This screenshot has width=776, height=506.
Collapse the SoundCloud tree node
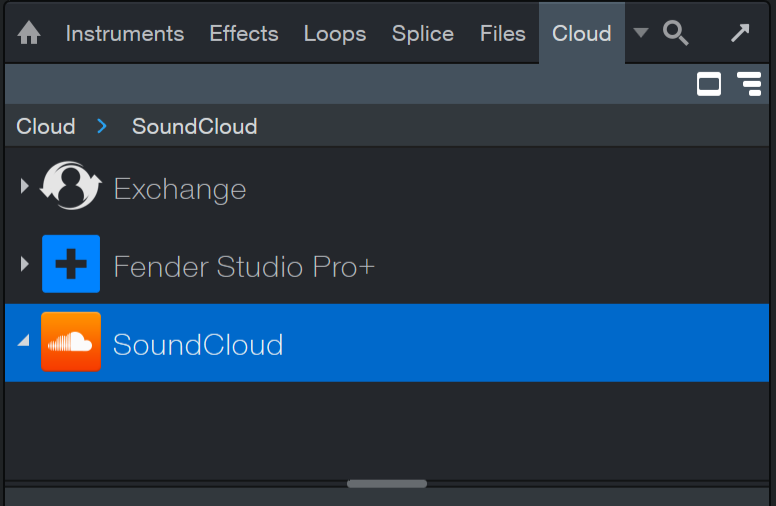(24, 341)
